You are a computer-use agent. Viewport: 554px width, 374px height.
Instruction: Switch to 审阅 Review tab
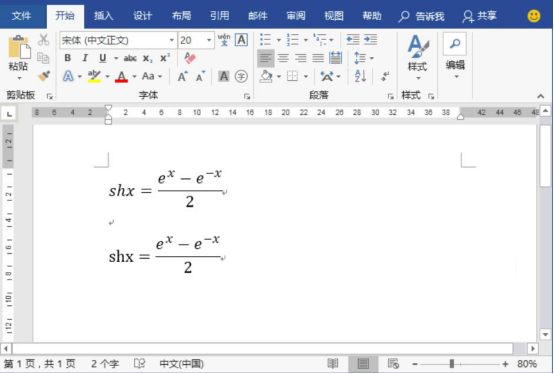[296, 16]
